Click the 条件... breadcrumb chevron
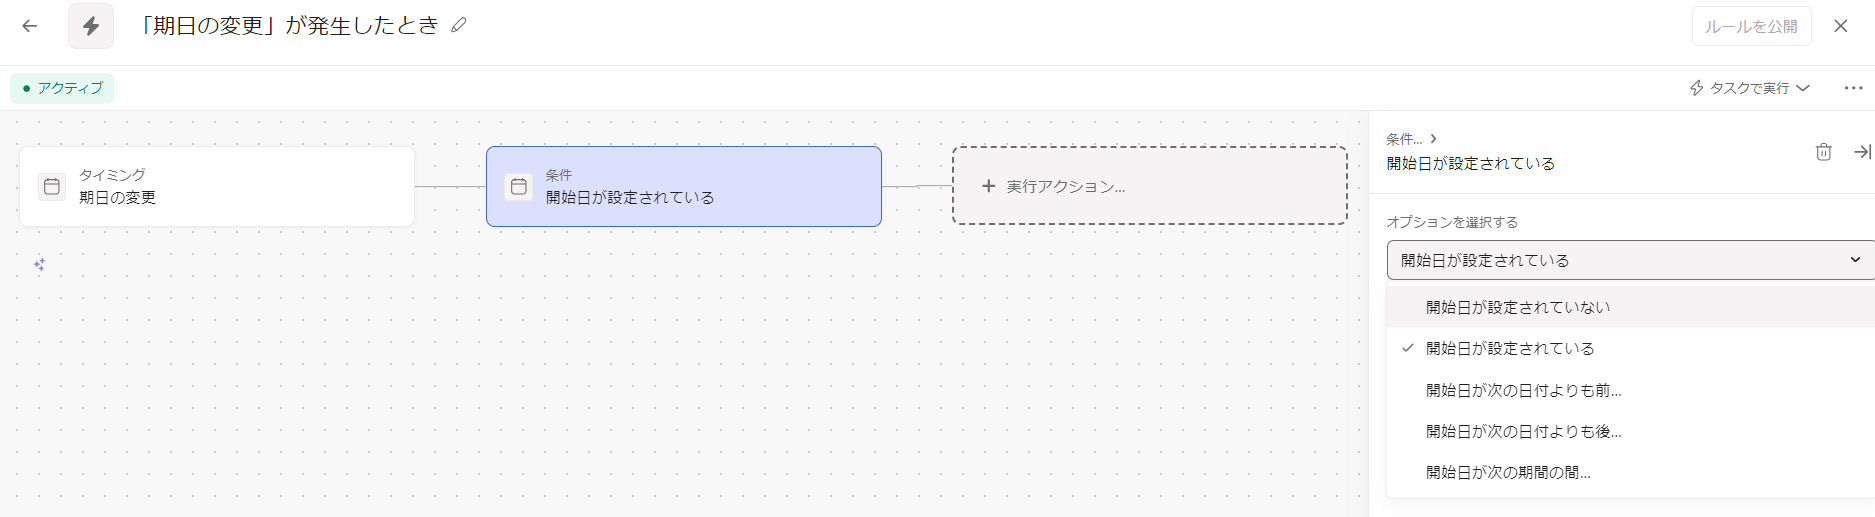Screen dimensions: 1875x517 tap(1433, 139)
